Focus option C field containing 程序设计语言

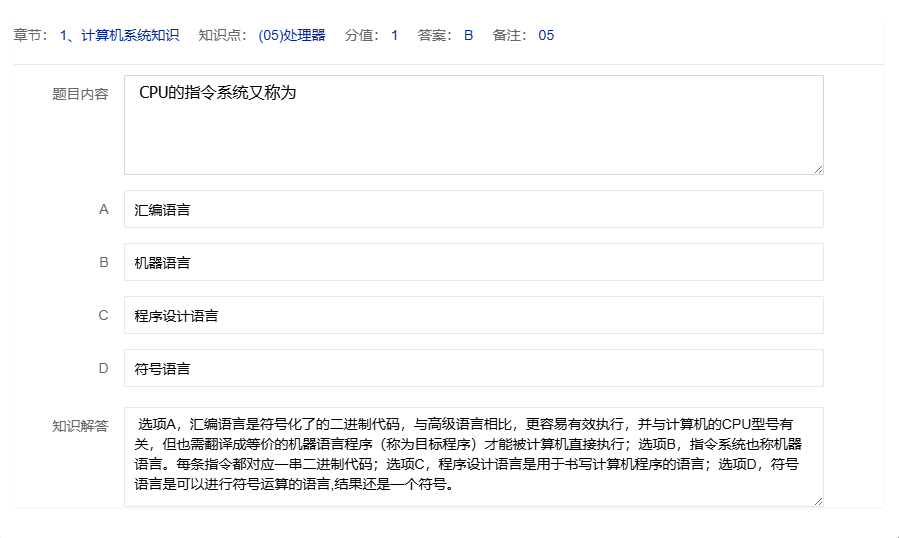[x=473, y=316]
